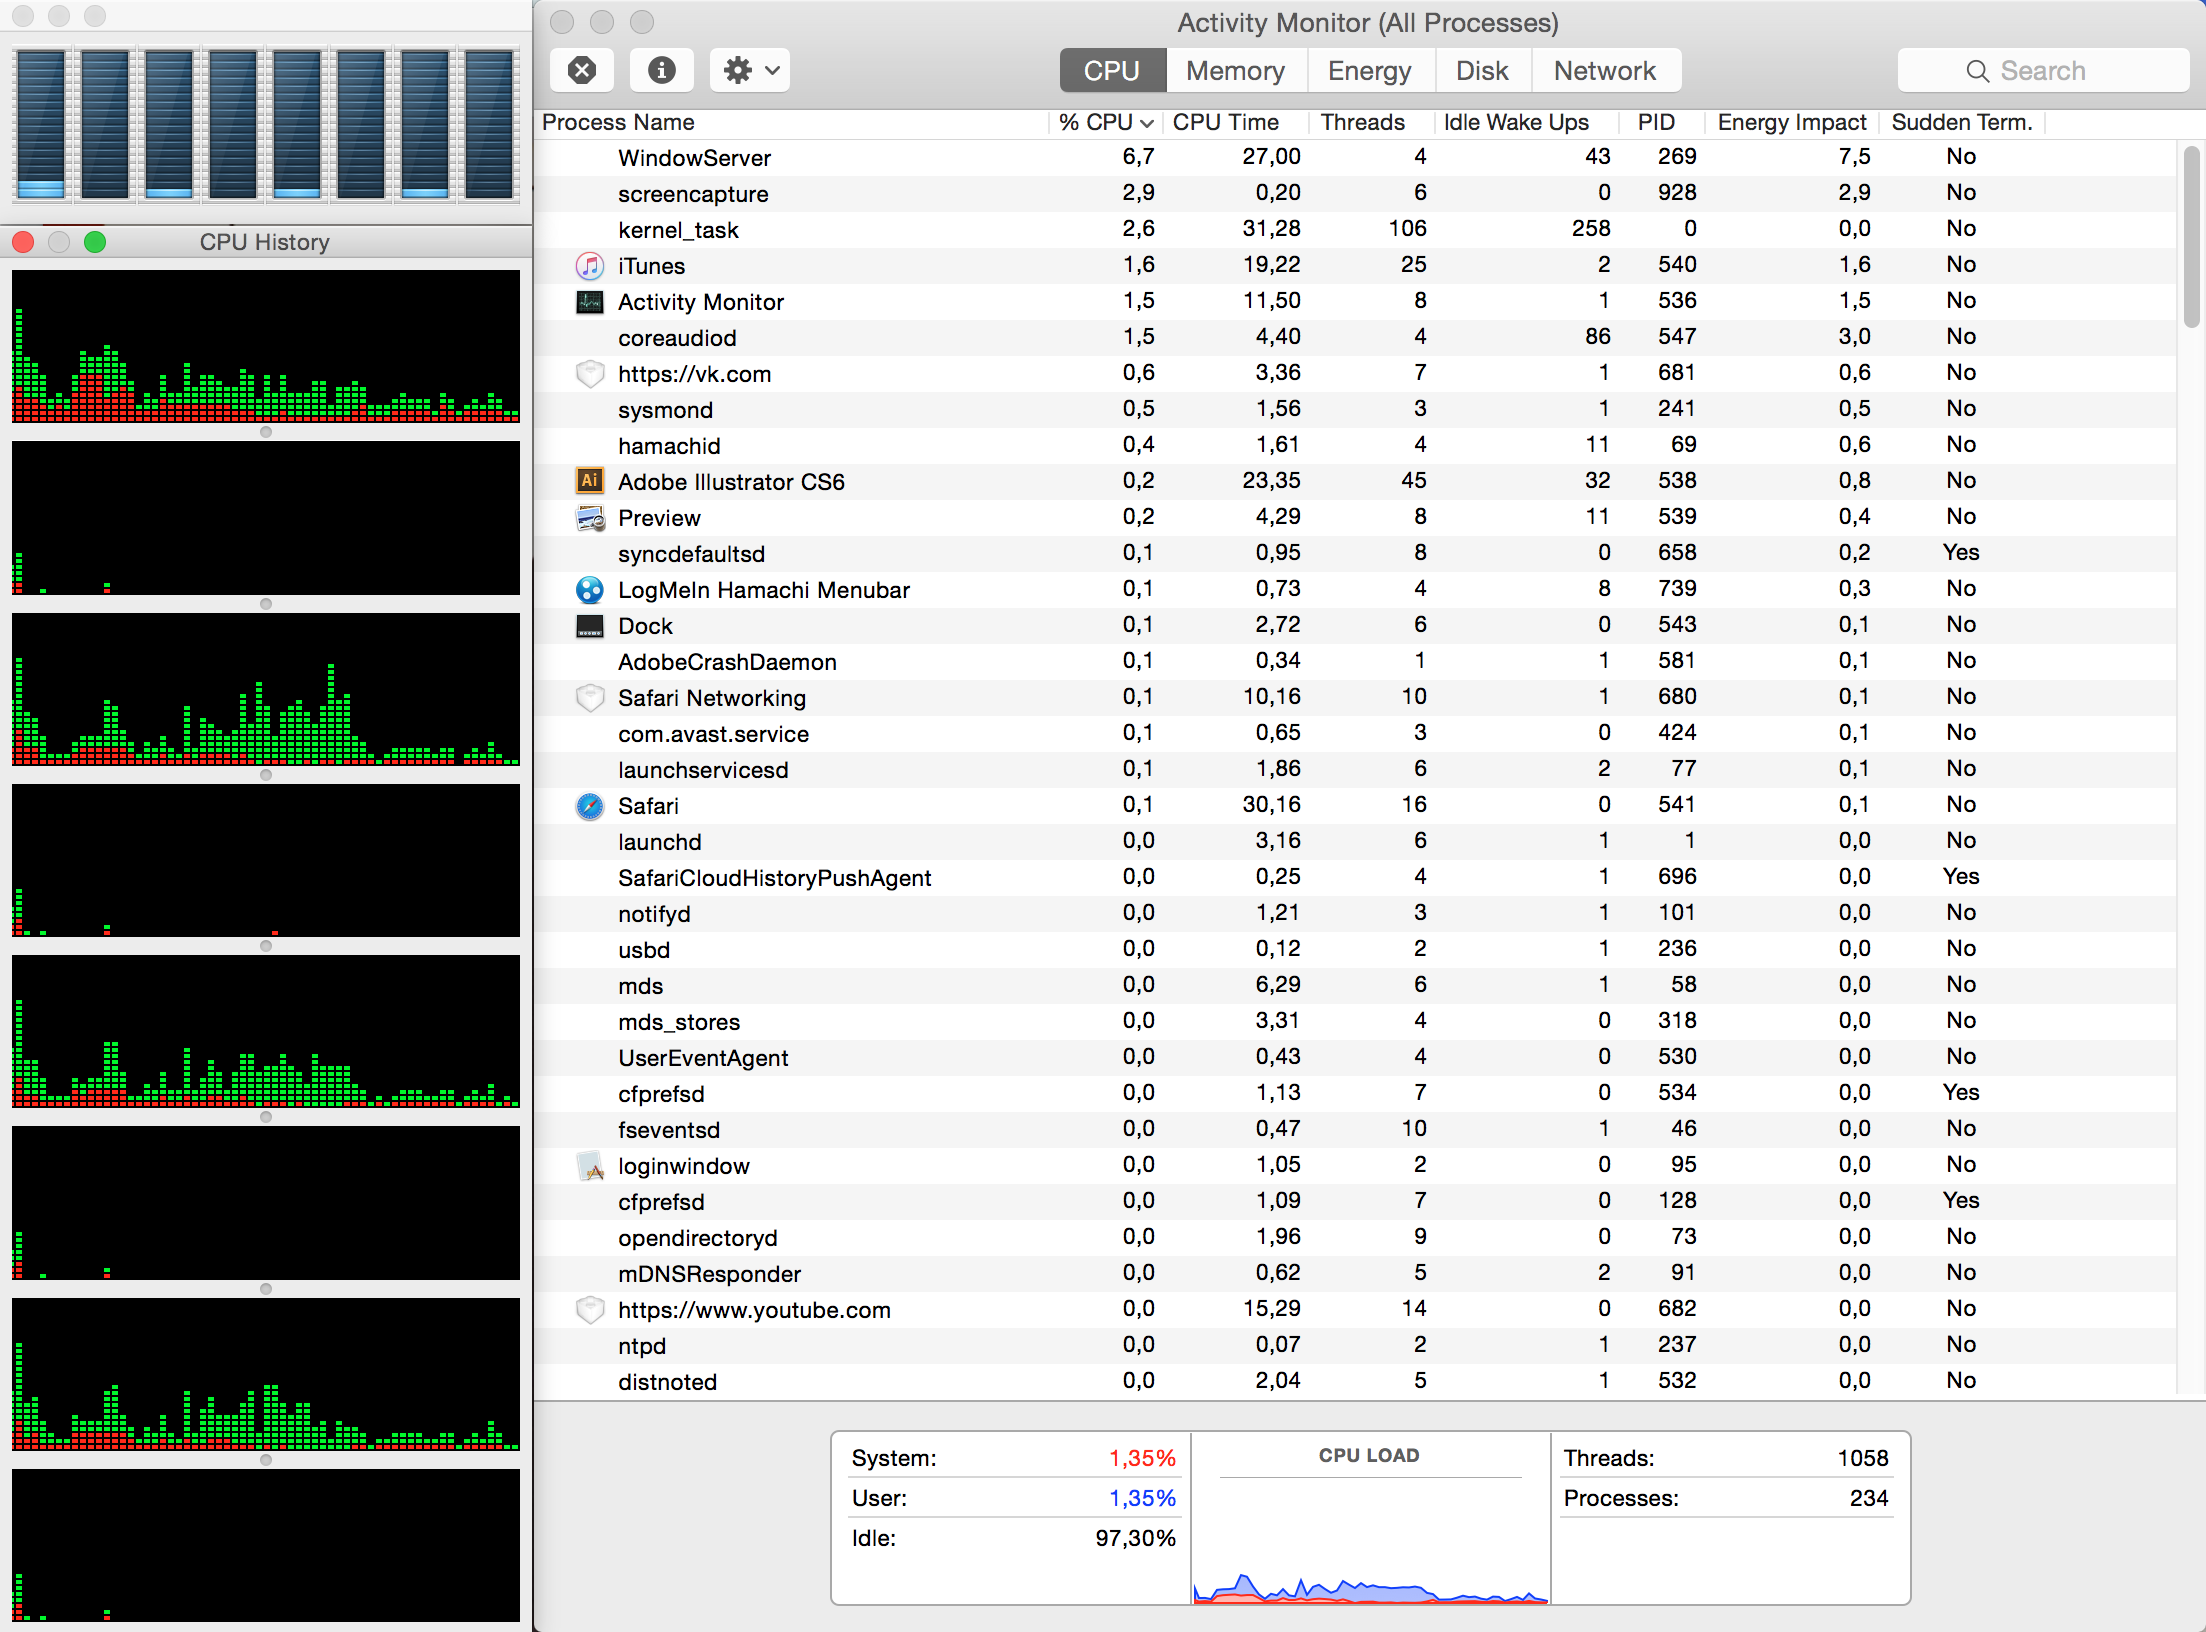
Task: Switch to the Network tab
Action: pyautogui.click(x=1604, y=70)
